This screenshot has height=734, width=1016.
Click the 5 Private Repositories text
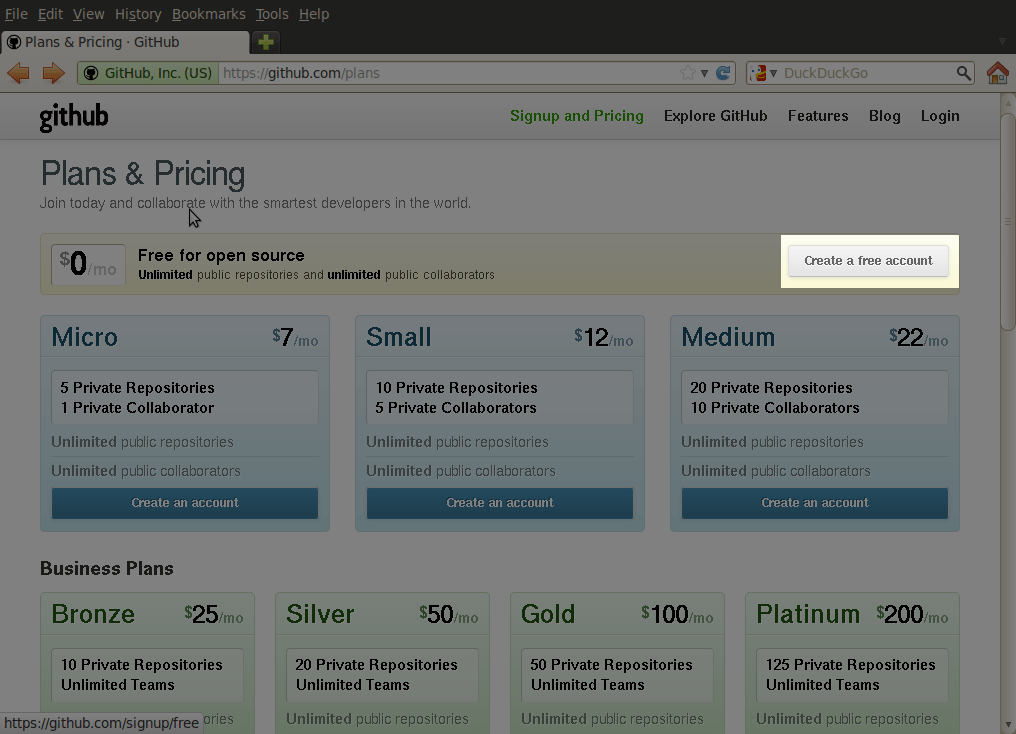click(x=137, y=387)
